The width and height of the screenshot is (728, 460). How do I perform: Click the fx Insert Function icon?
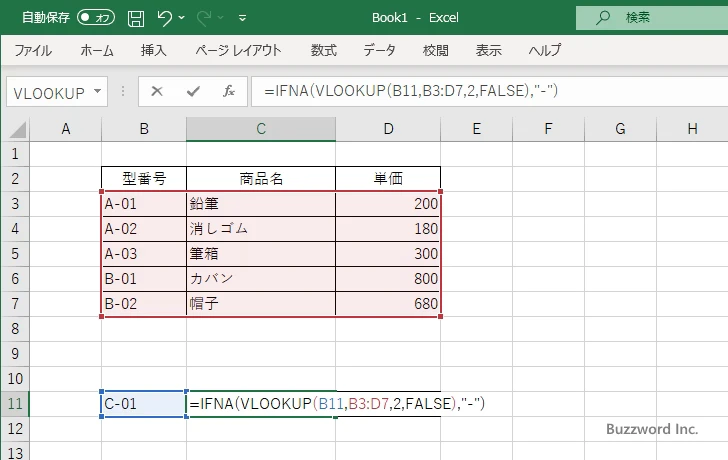(229, 91)
